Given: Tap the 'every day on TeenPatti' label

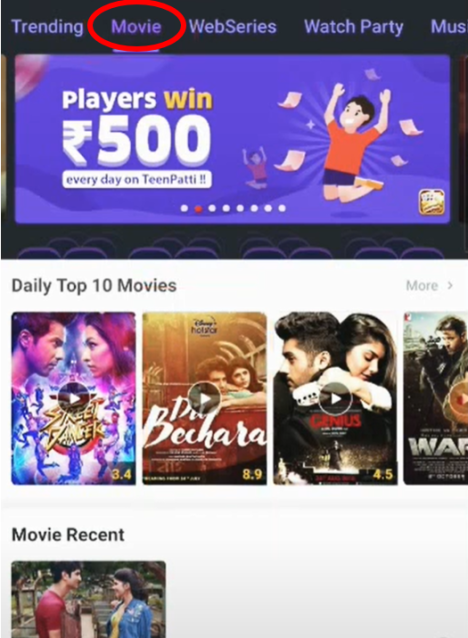Looking at the screenshot, I should pos(137,179).
